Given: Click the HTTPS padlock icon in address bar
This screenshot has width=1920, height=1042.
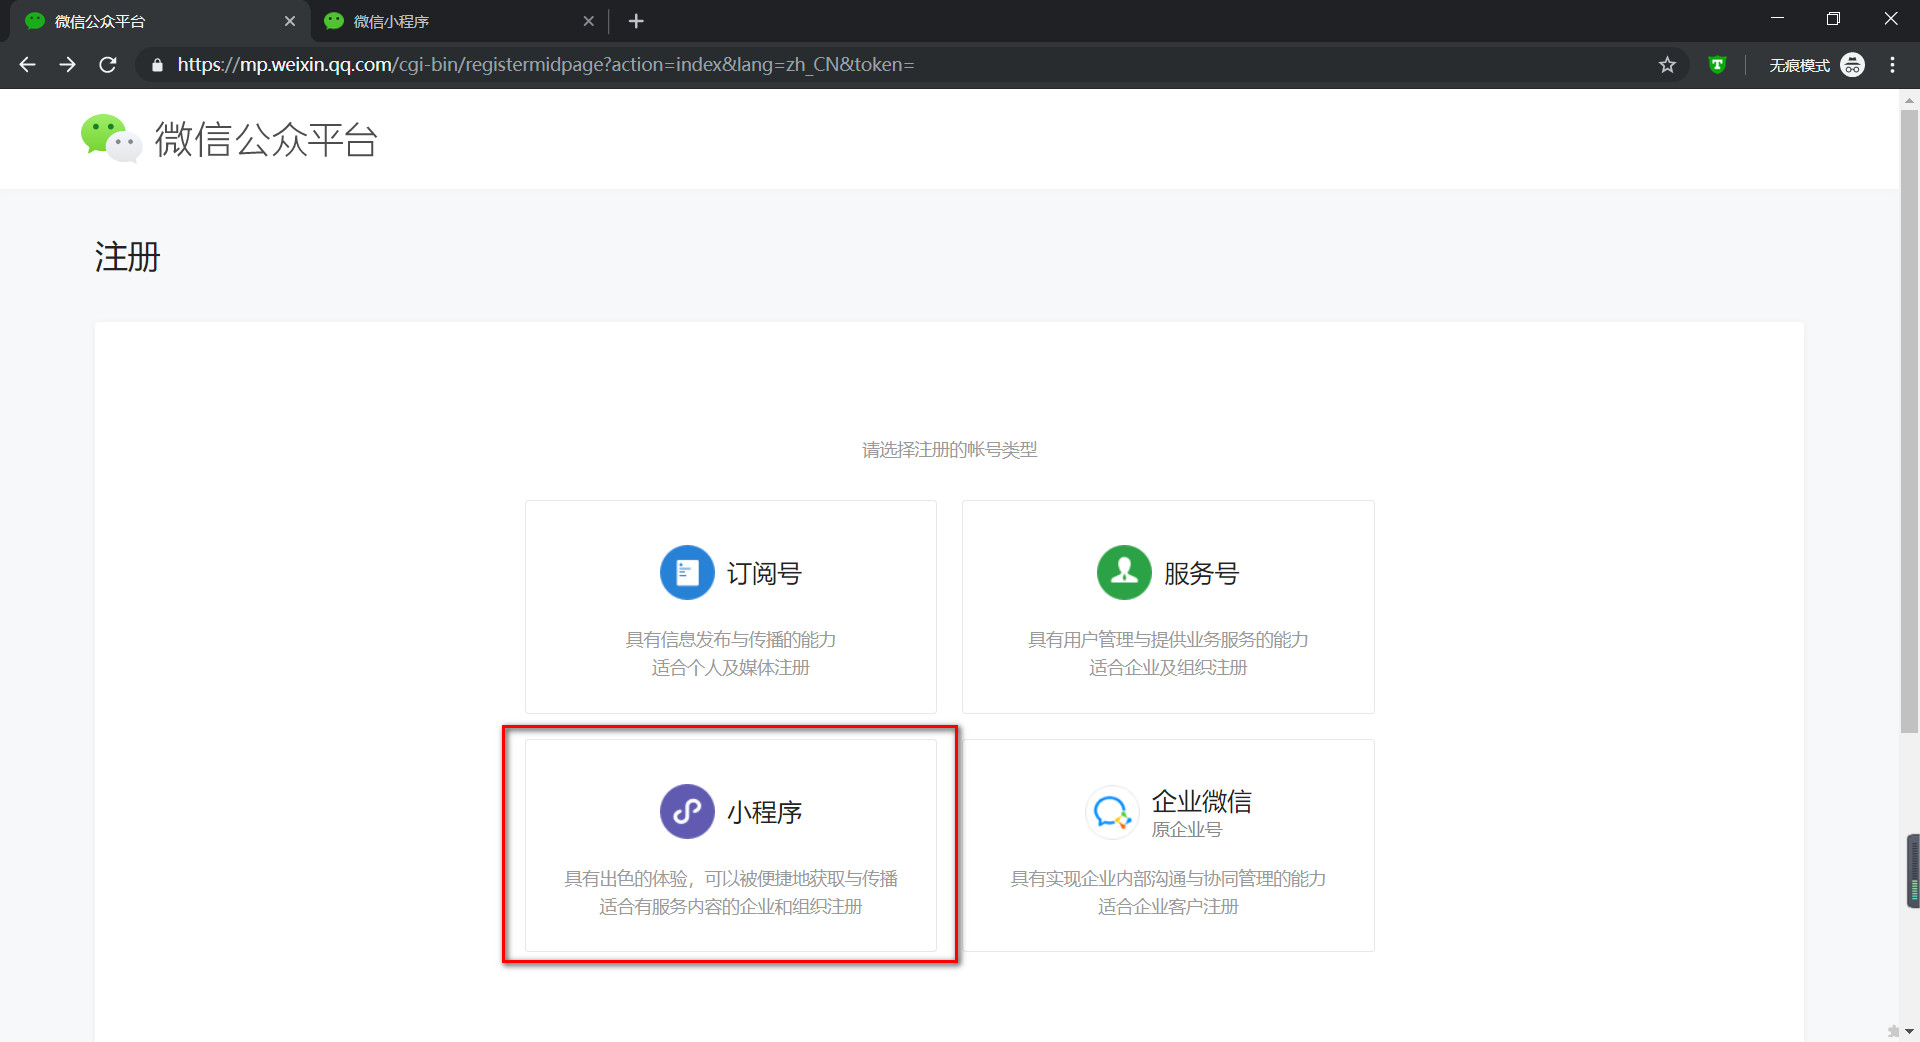Looking at the screenshot, I should (x=156, y=64).
